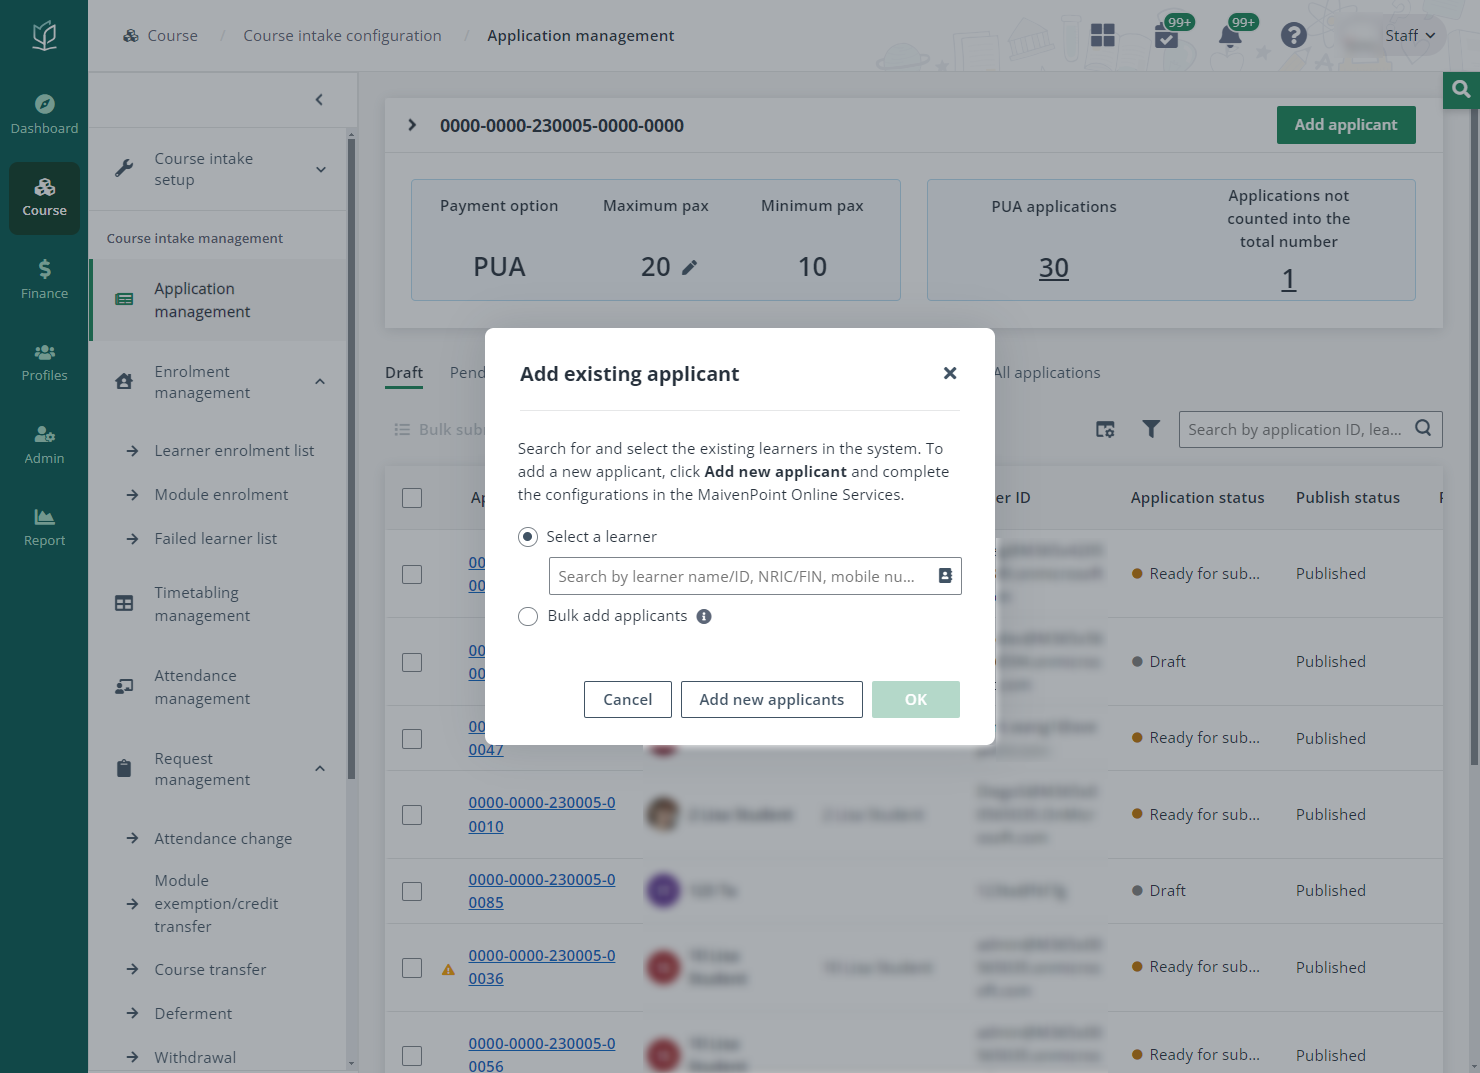Tick the checkbox for application 0056
Screen dimensions: 1480x1073
pos(412,1056)
